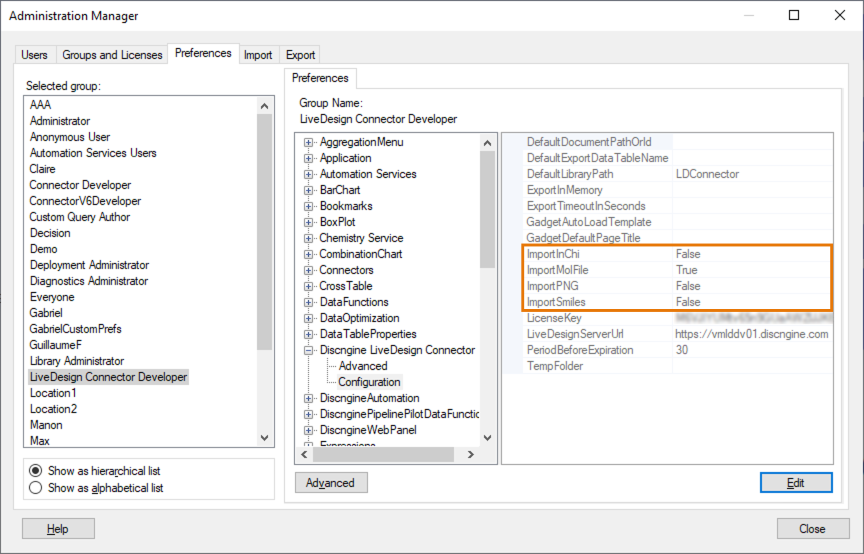Select 'Show as alphabetical list' radio button
Screen dimensions: 864x554
(x=36, y=488)
